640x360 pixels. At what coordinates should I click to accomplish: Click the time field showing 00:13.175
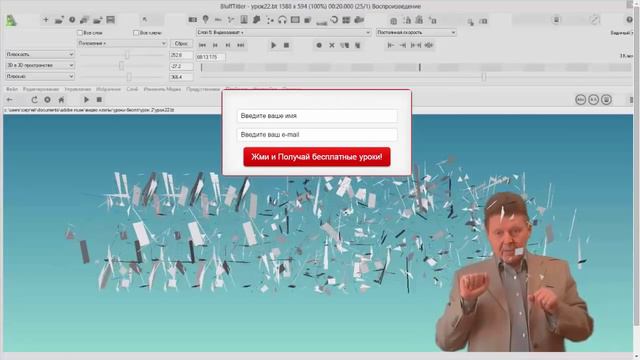tap(210, 57)
